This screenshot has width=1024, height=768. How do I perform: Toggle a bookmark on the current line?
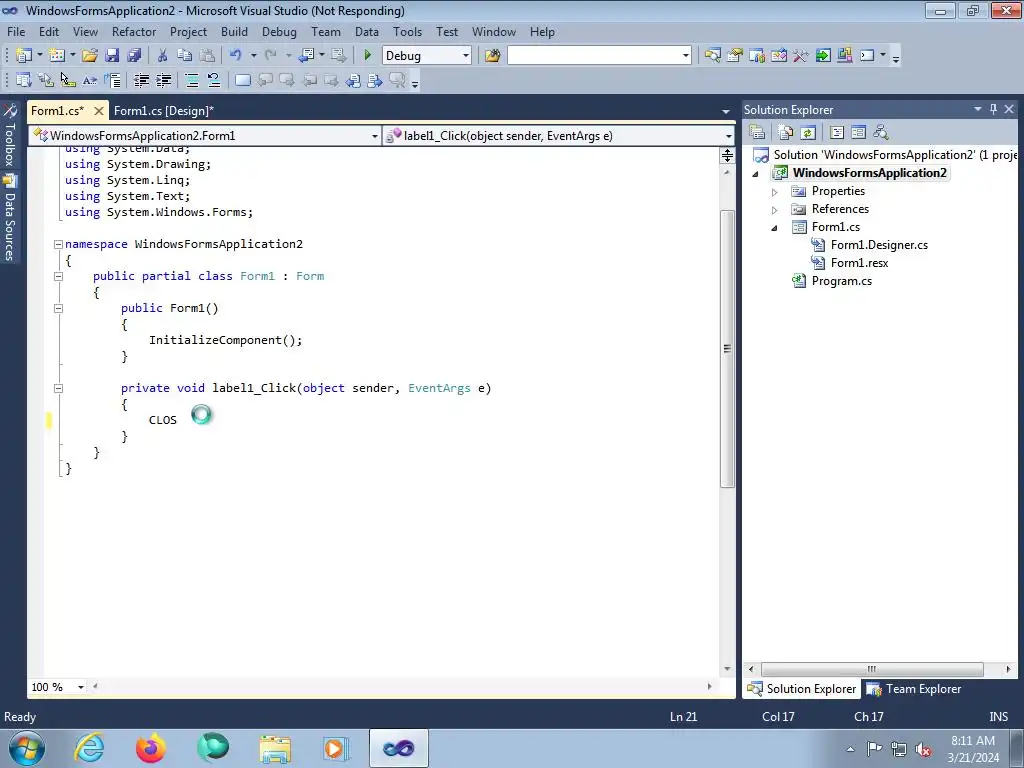coord(242,80)
